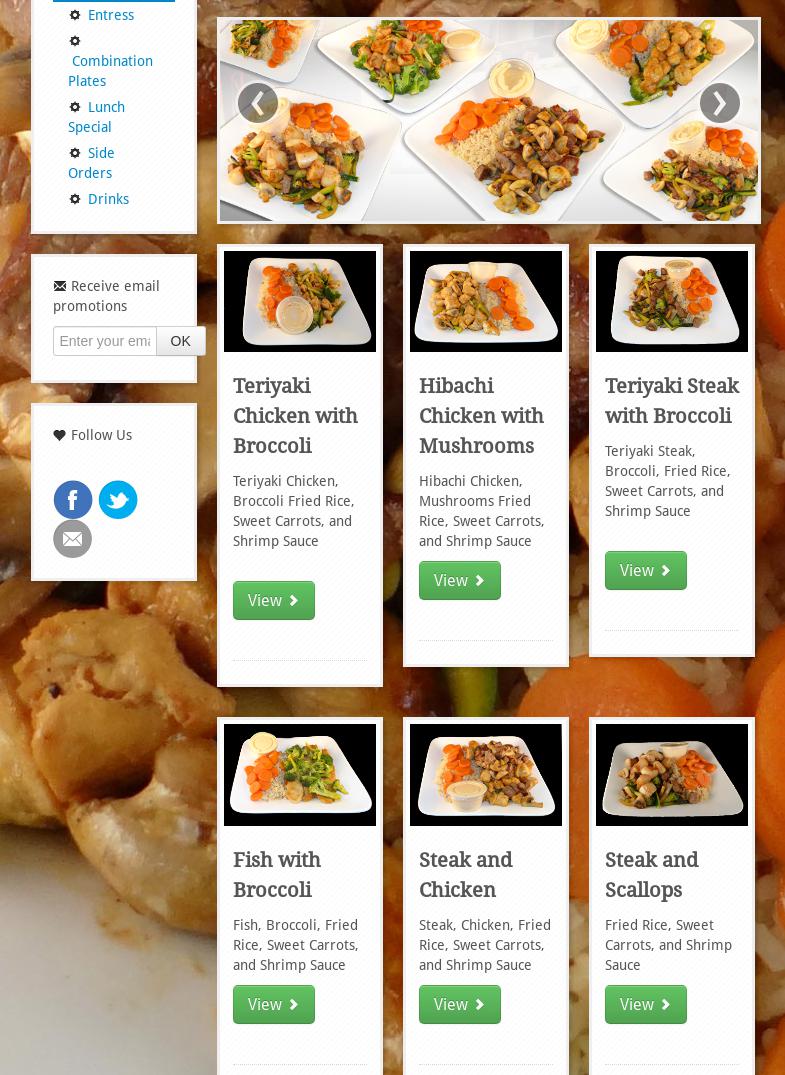
Task: View Hibachi Chicken with Mushrooms details
Action: click(459, 581)
